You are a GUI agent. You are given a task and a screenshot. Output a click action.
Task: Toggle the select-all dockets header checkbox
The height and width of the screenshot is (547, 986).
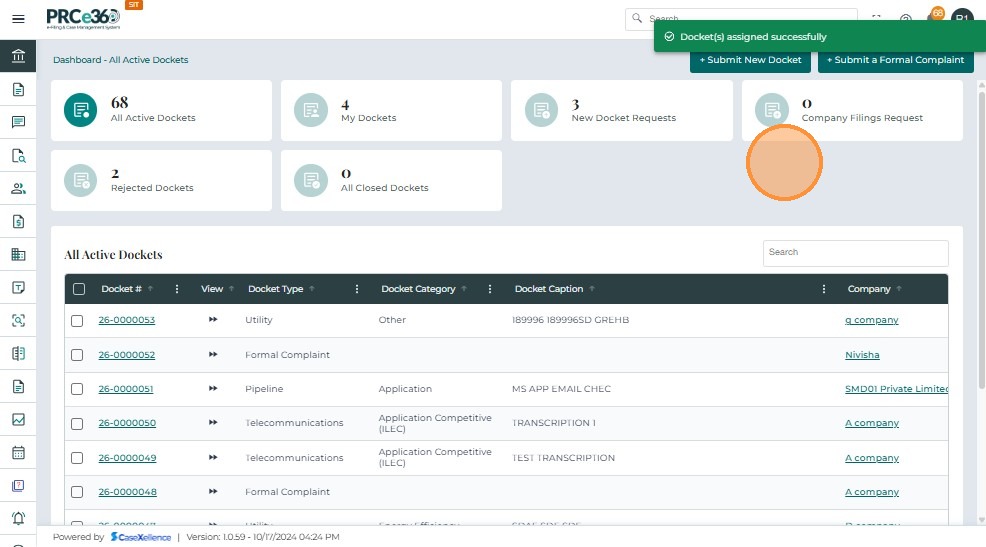click(79, 289)
